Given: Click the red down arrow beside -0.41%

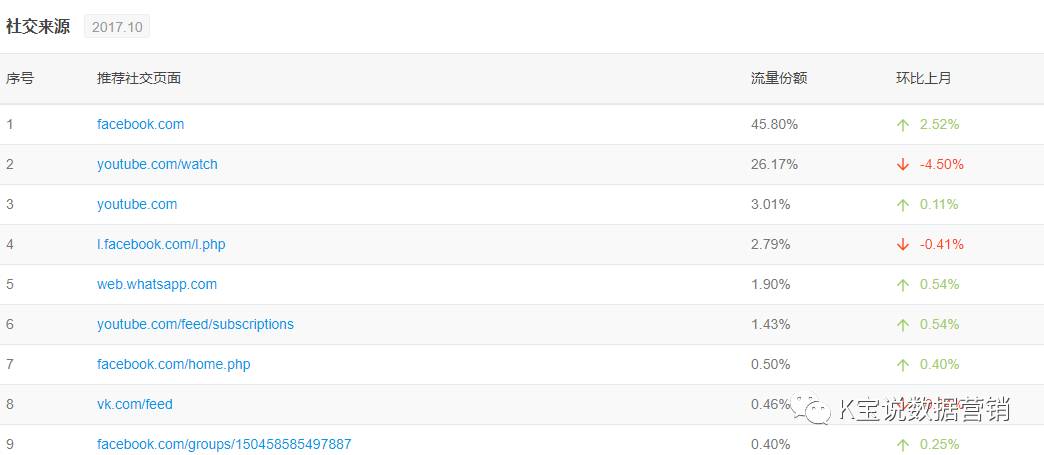Looking at the screenshot, I should click(x=903, y=245).
